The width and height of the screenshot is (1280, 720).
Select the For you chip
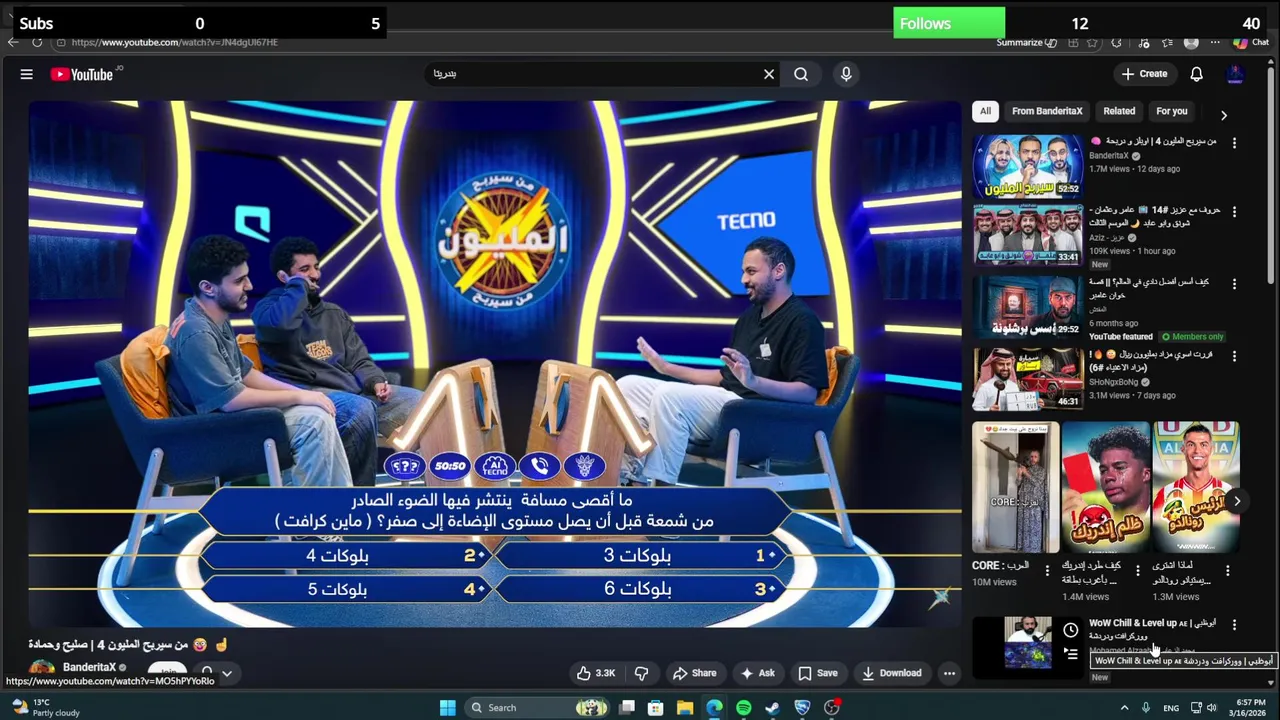coord(1171,111)
